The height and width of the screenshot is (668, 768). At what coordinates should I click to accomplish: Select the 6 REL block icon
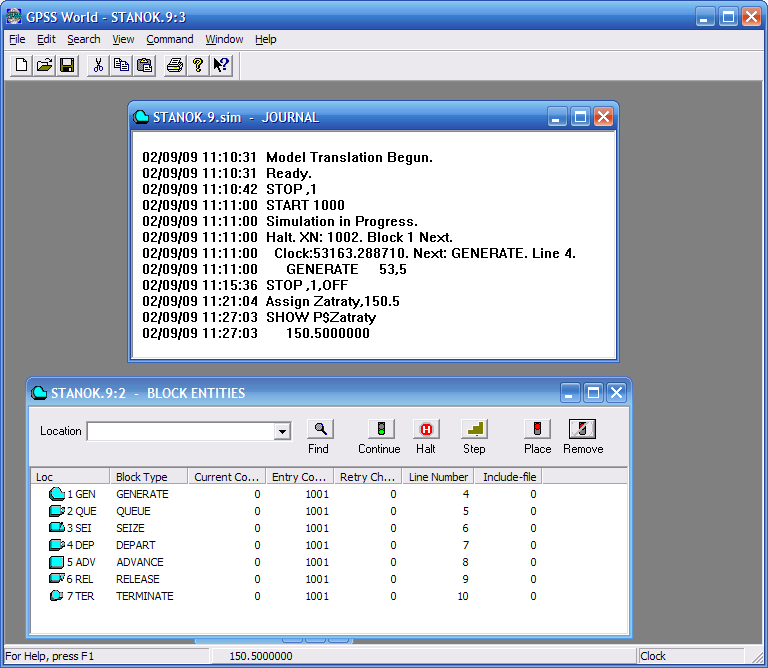tap(57, 579)
